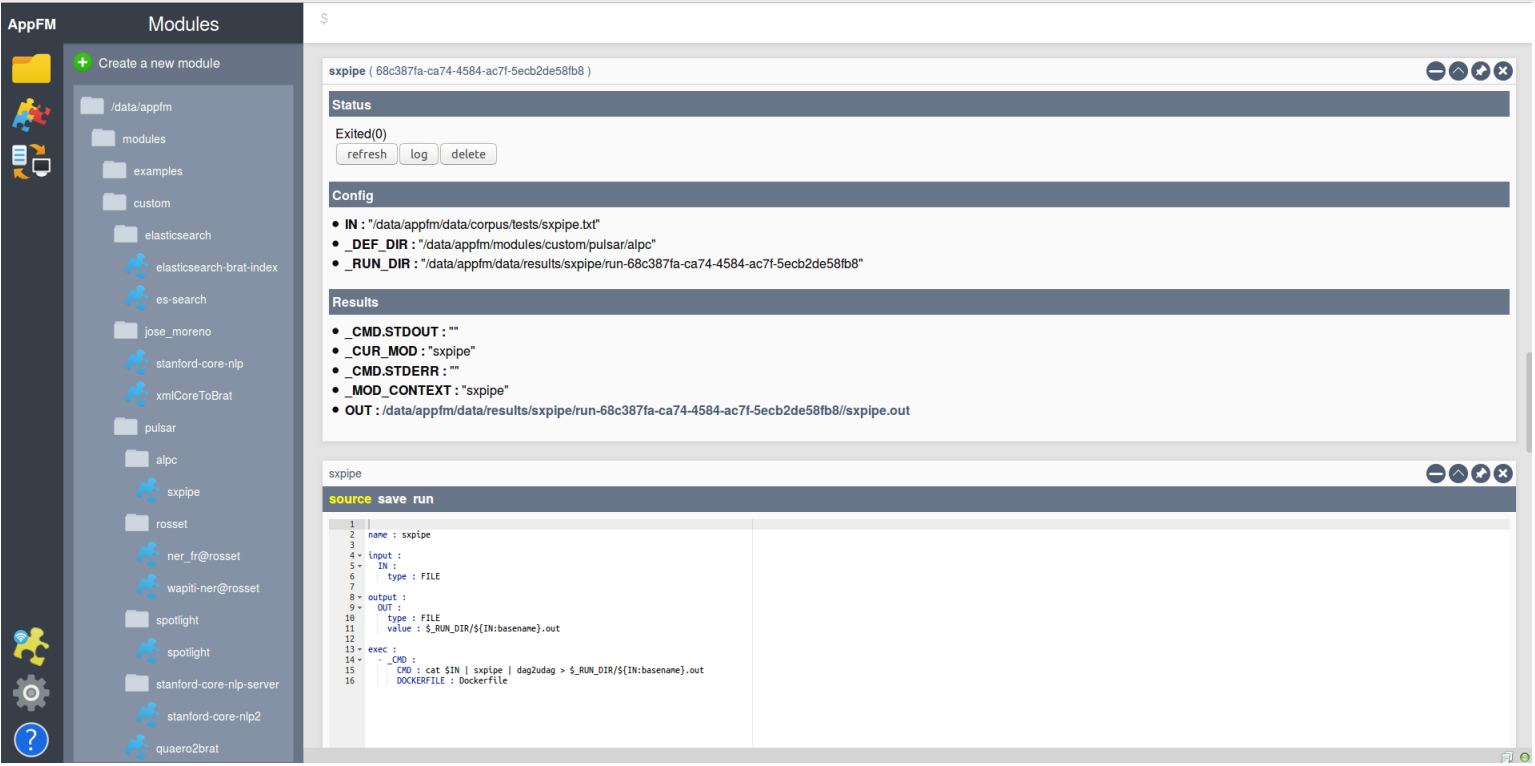Fold the exec block at line 13

[x=359, y=649]
